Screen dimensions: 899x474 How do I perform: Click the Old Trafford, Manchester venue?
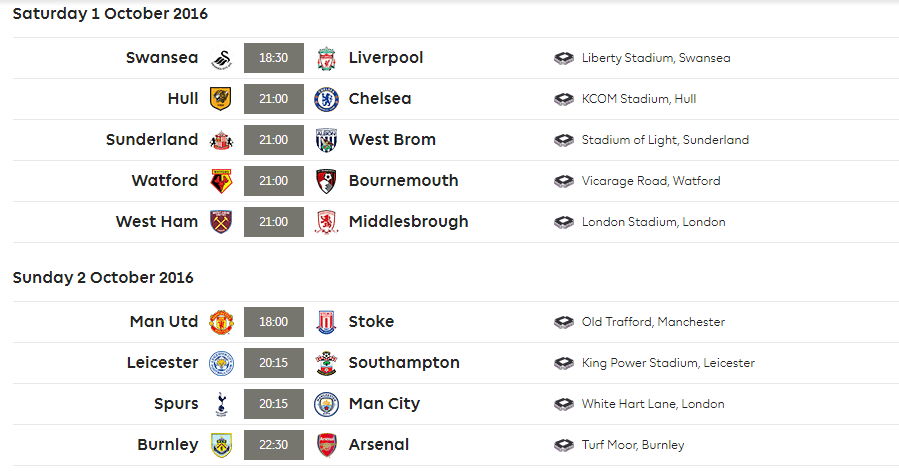pos(653,322)
